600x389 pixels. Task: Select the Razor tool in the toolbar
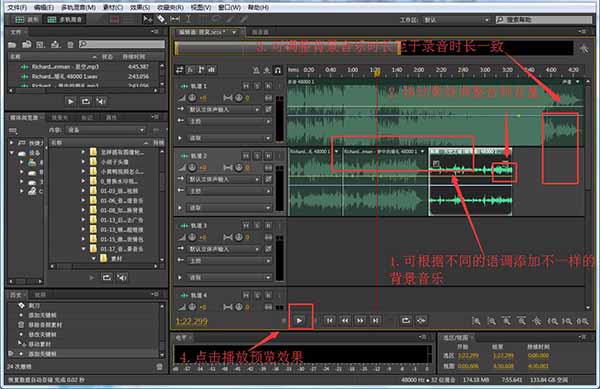pyautogui.click(x=161, y=19)
